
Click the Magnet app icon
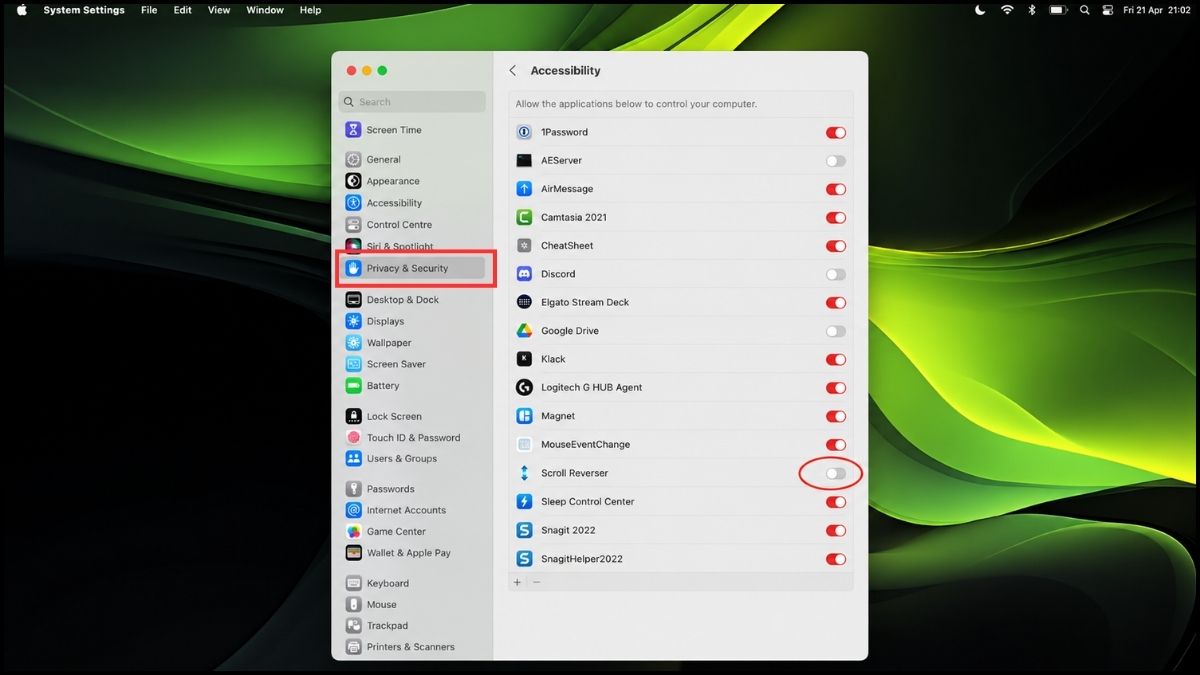click(524, 416)
